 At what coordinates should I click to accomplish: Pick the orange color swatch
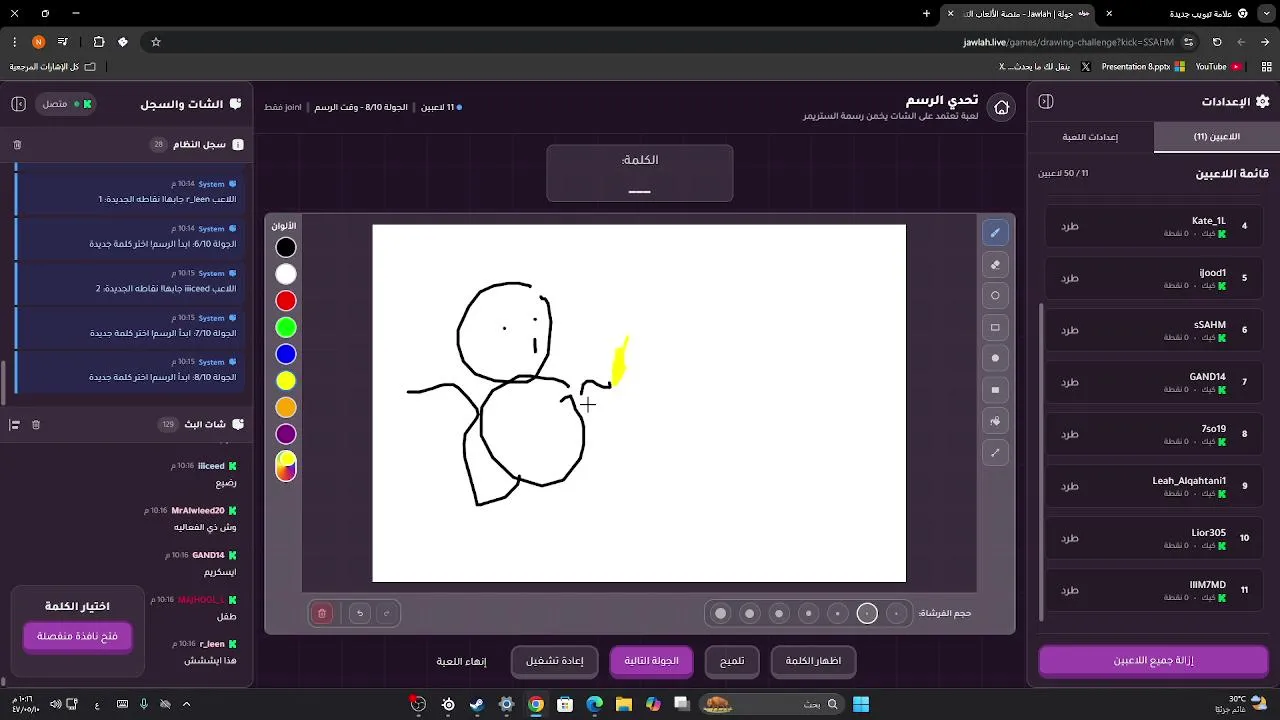(x=286, y=407)
